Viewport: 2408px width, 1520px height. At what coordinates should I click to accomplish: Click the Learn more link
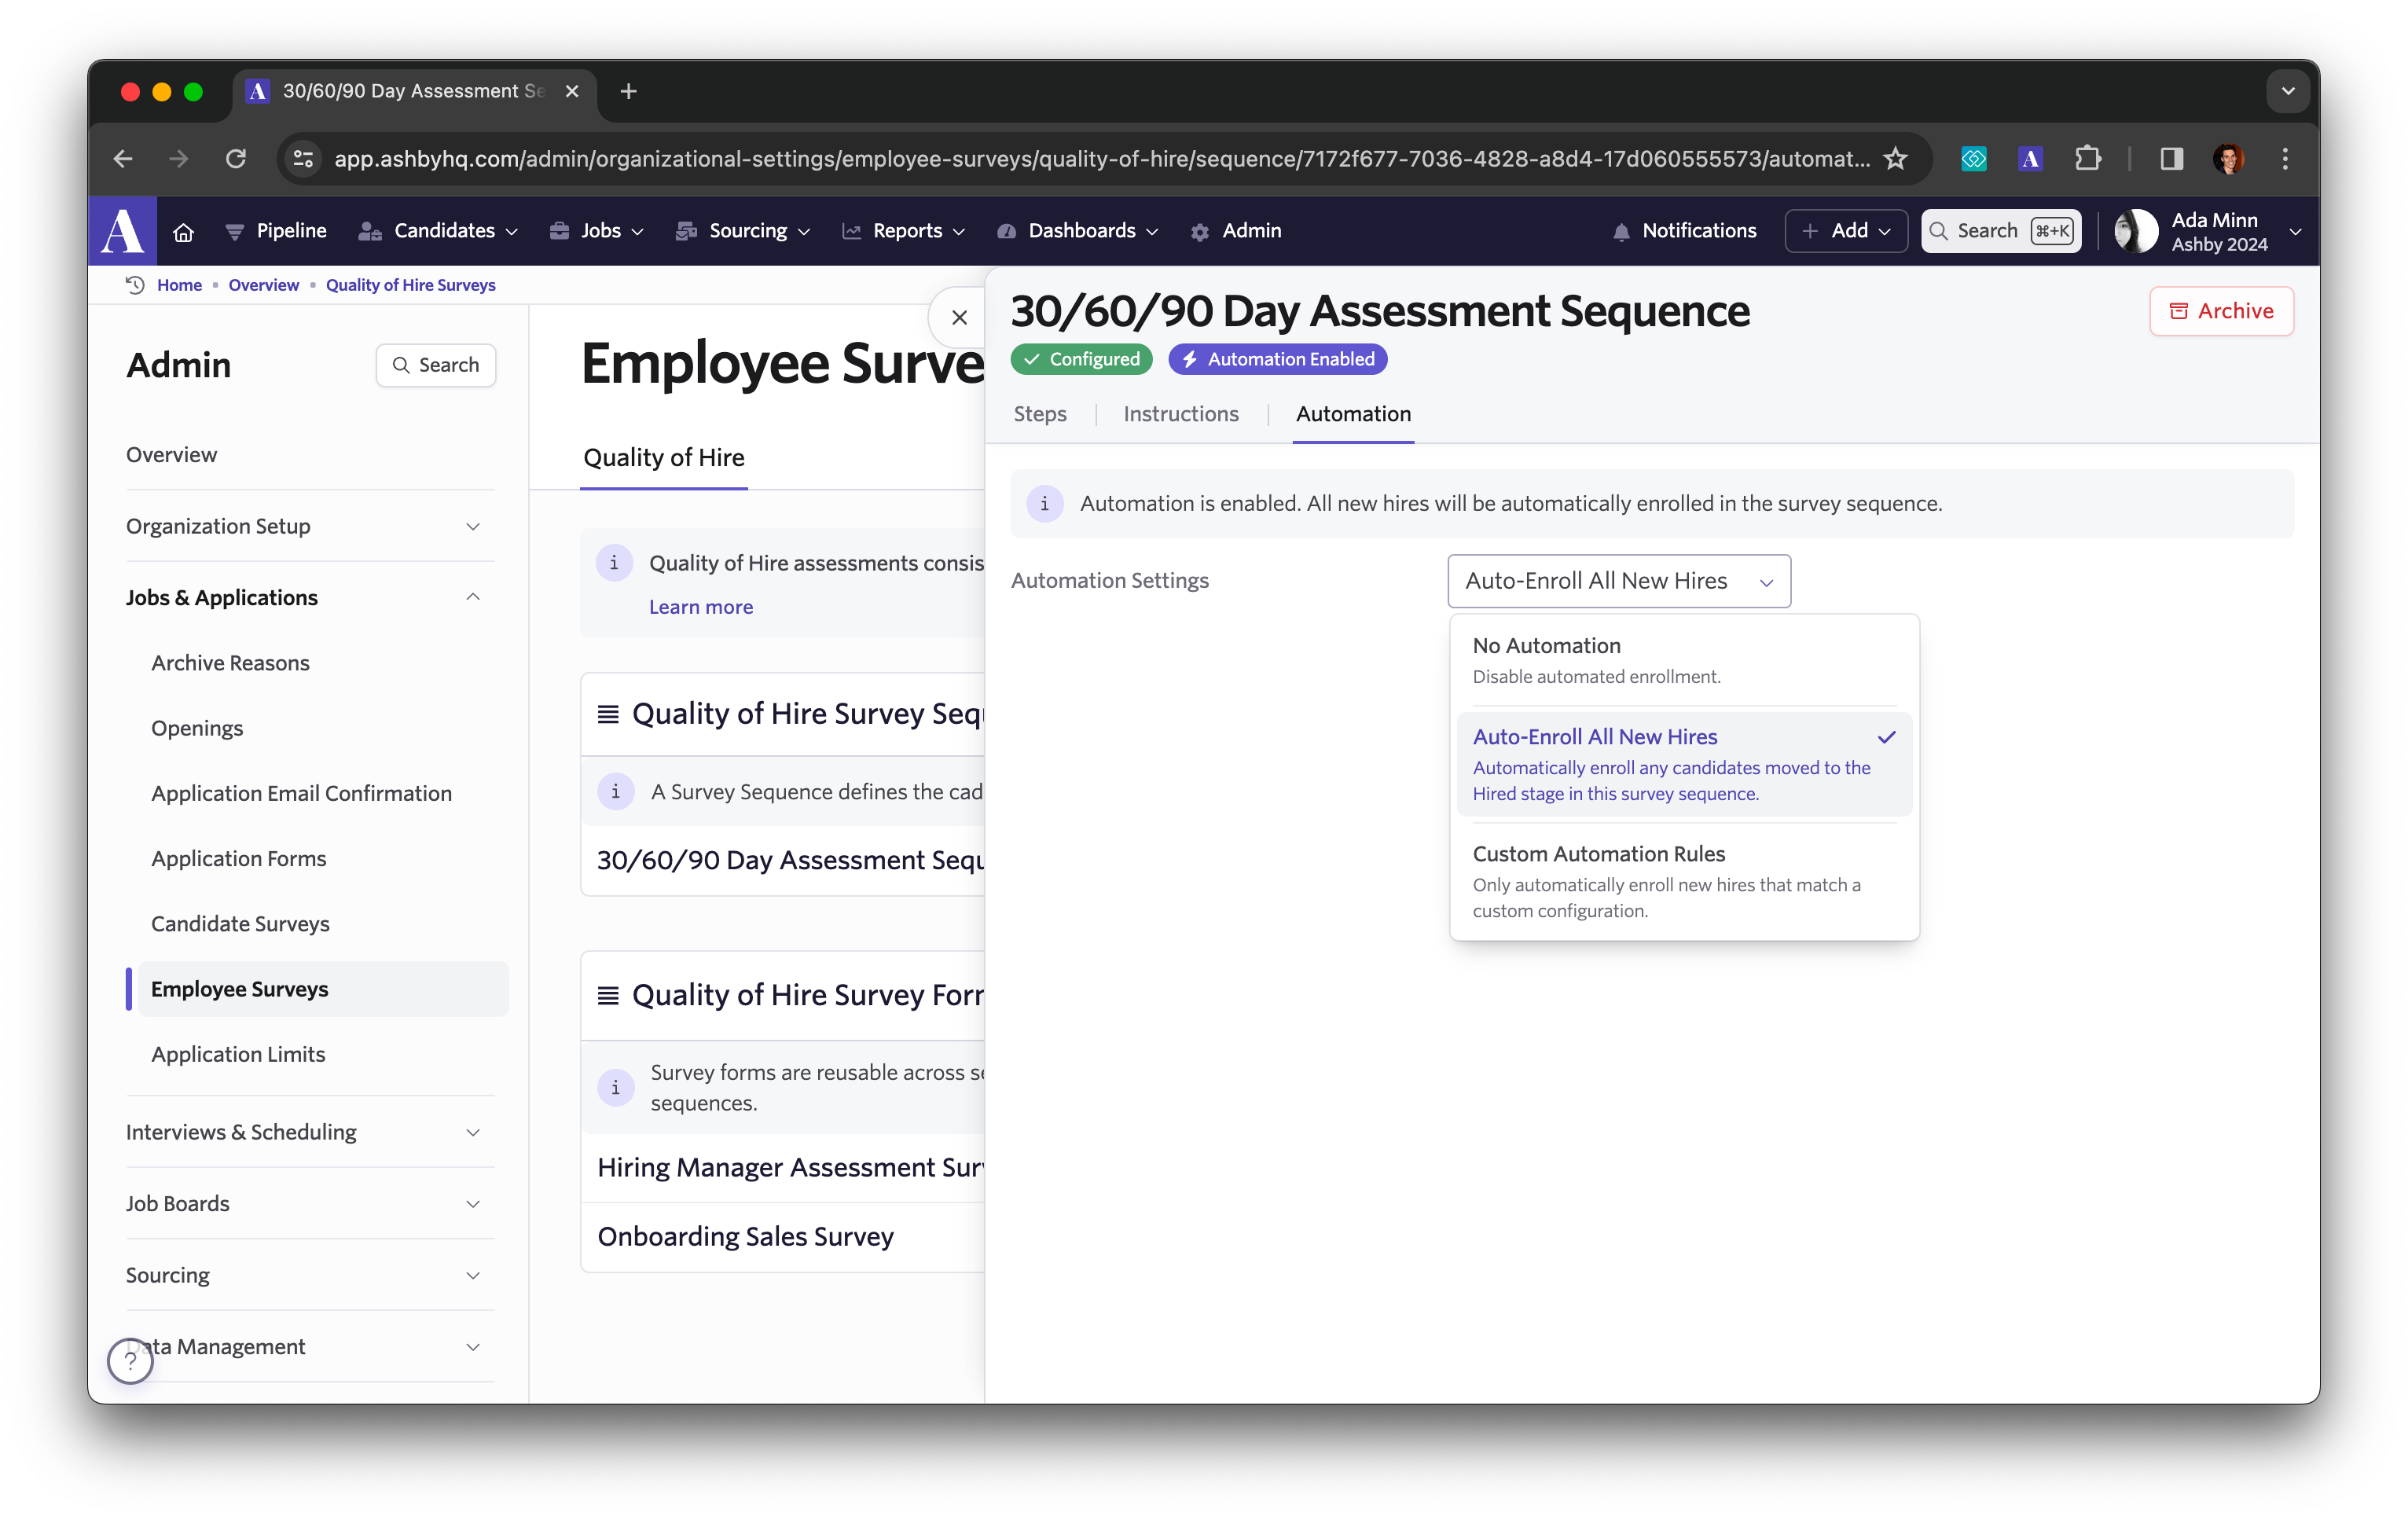click(x=701, y=607)
